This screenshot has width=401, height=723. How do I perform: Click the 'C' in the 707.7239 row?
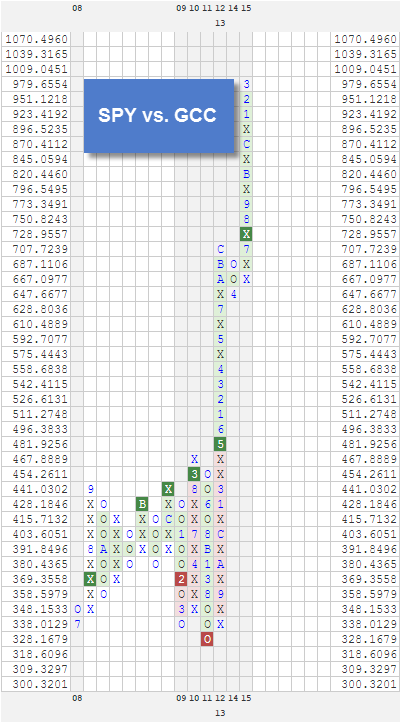[220, 249]
